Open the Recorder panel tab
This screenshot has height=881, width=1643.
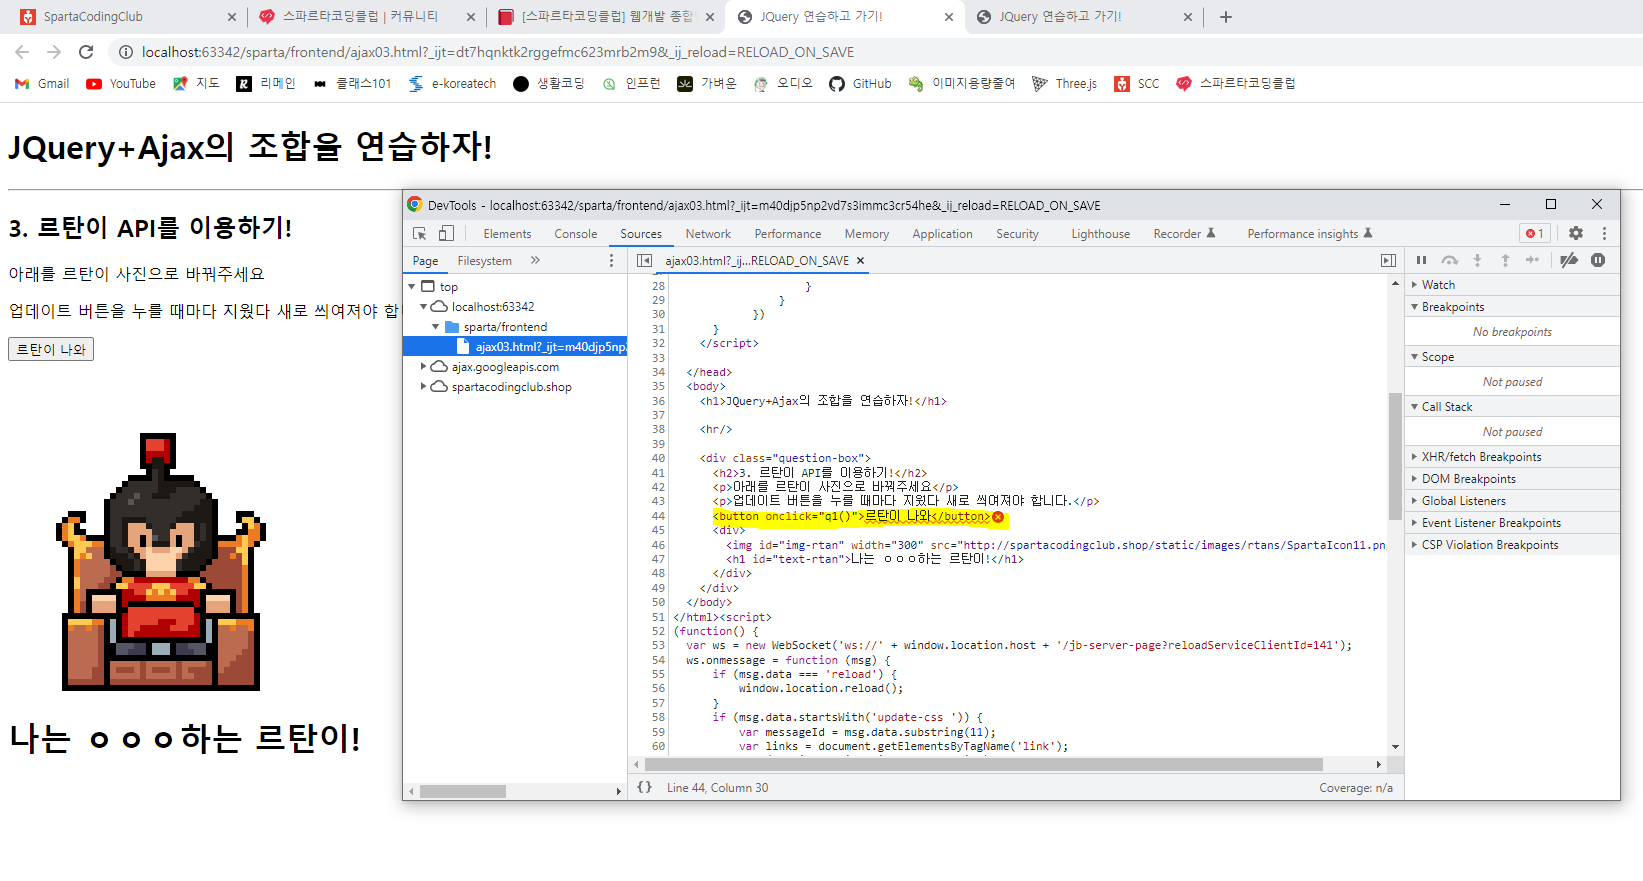click(1184, 233)
